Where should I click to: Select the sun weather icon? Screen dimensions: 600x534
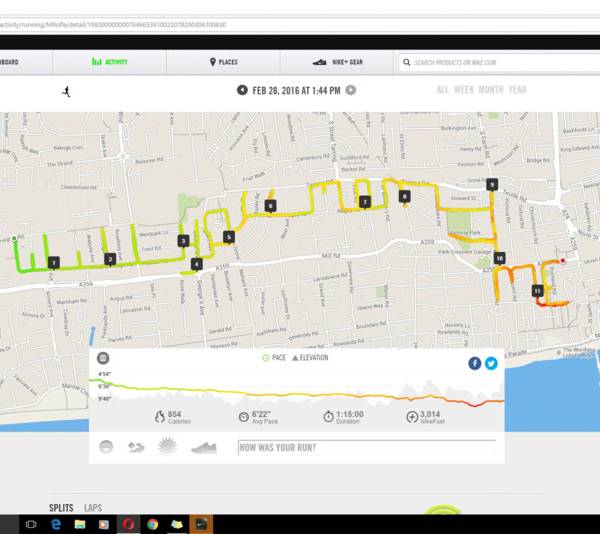(x=167, y=447)
